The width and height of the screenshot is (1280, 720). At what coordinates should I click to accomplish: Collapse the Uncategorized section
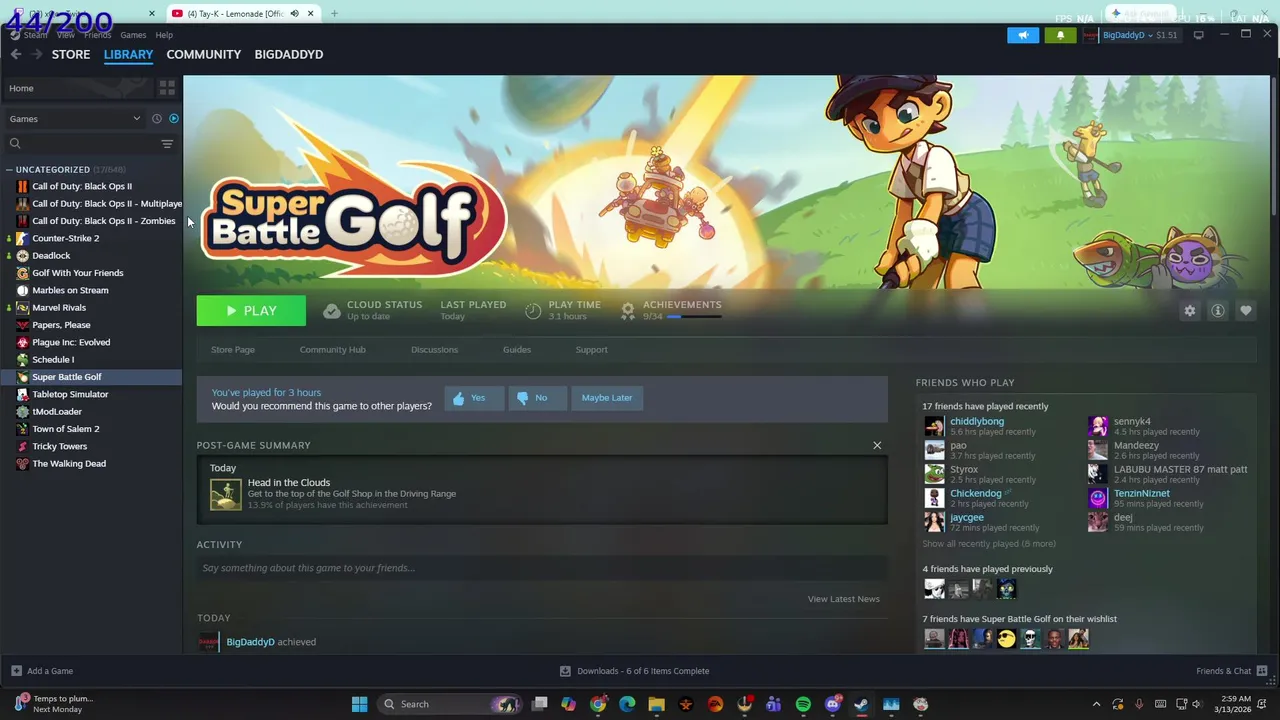[x=9, y=170]
